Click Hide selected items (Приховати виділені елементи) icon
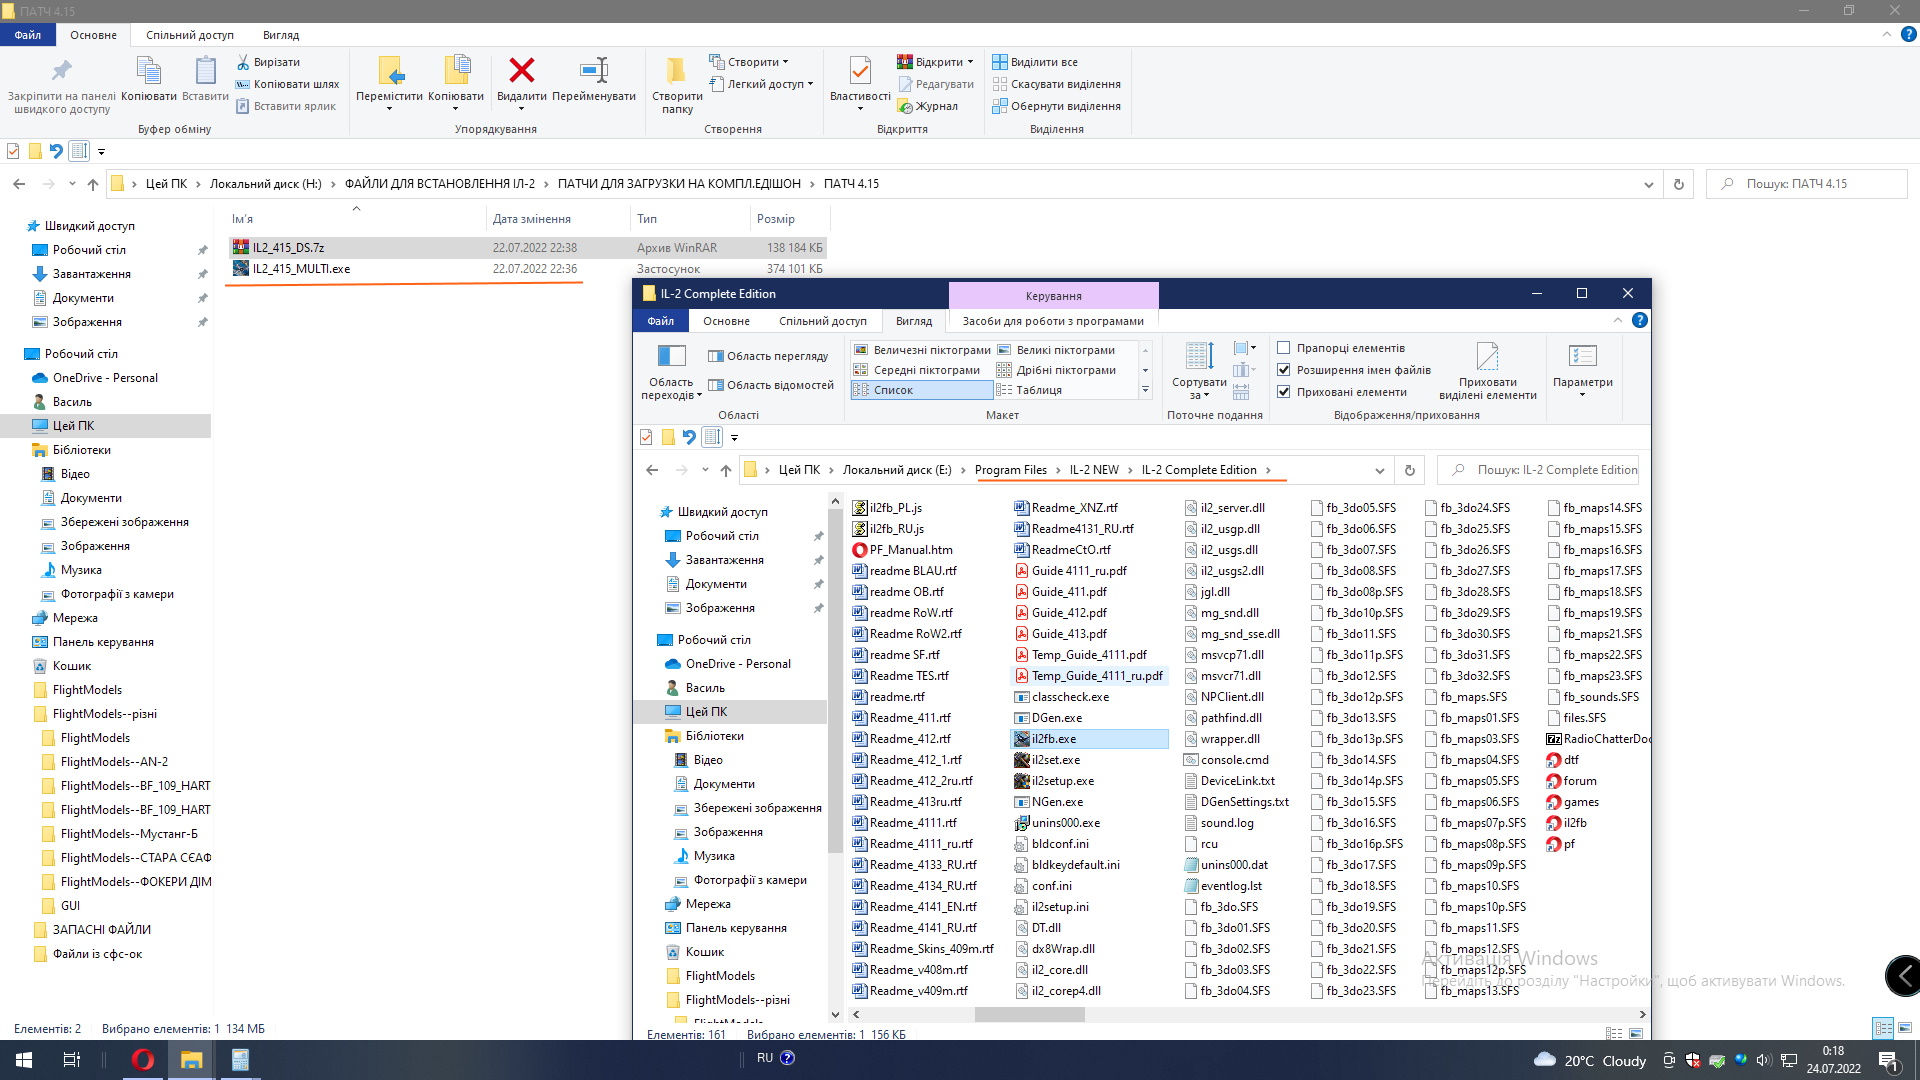 coord(1487,358)
